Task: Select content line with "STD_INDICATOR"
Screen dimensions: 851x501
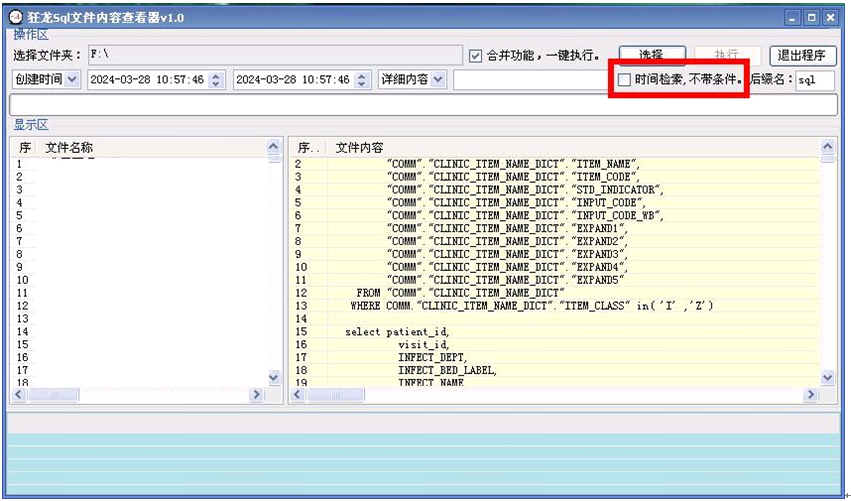Action: click(556, 190)
